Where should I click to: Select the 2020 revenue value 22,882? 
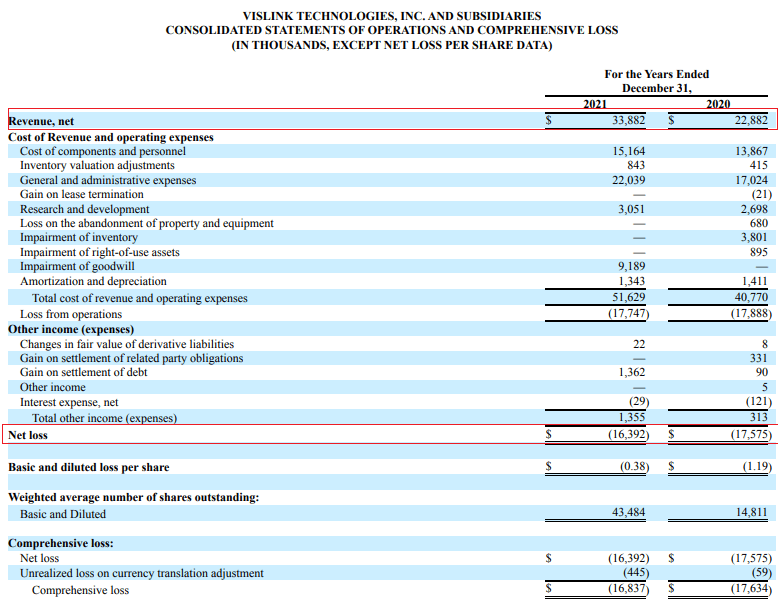(751, 120)
